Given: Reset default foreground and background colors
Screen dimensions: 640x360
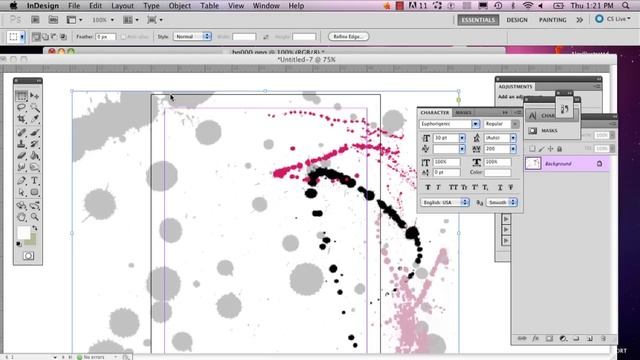Looking at the screenshot, I should [19, 244].
